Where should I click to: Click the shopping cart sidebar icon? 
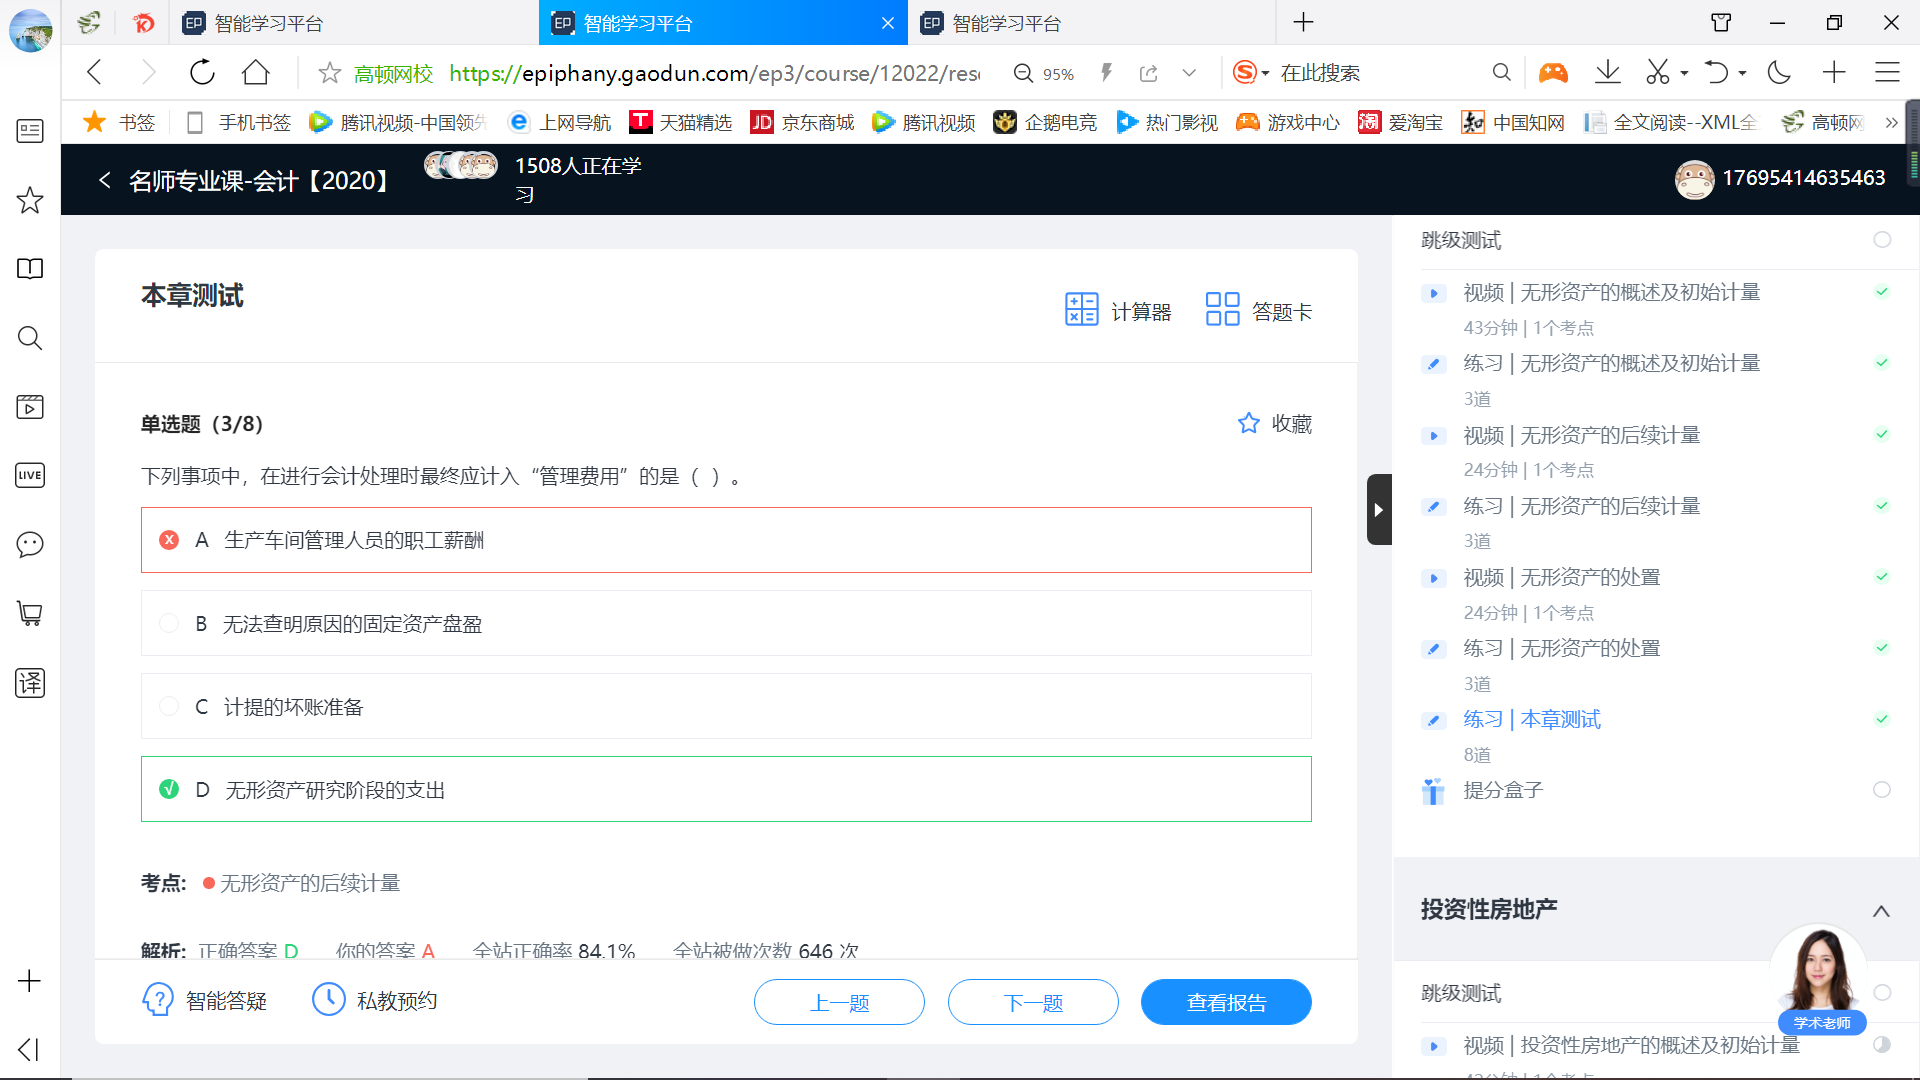30,613
